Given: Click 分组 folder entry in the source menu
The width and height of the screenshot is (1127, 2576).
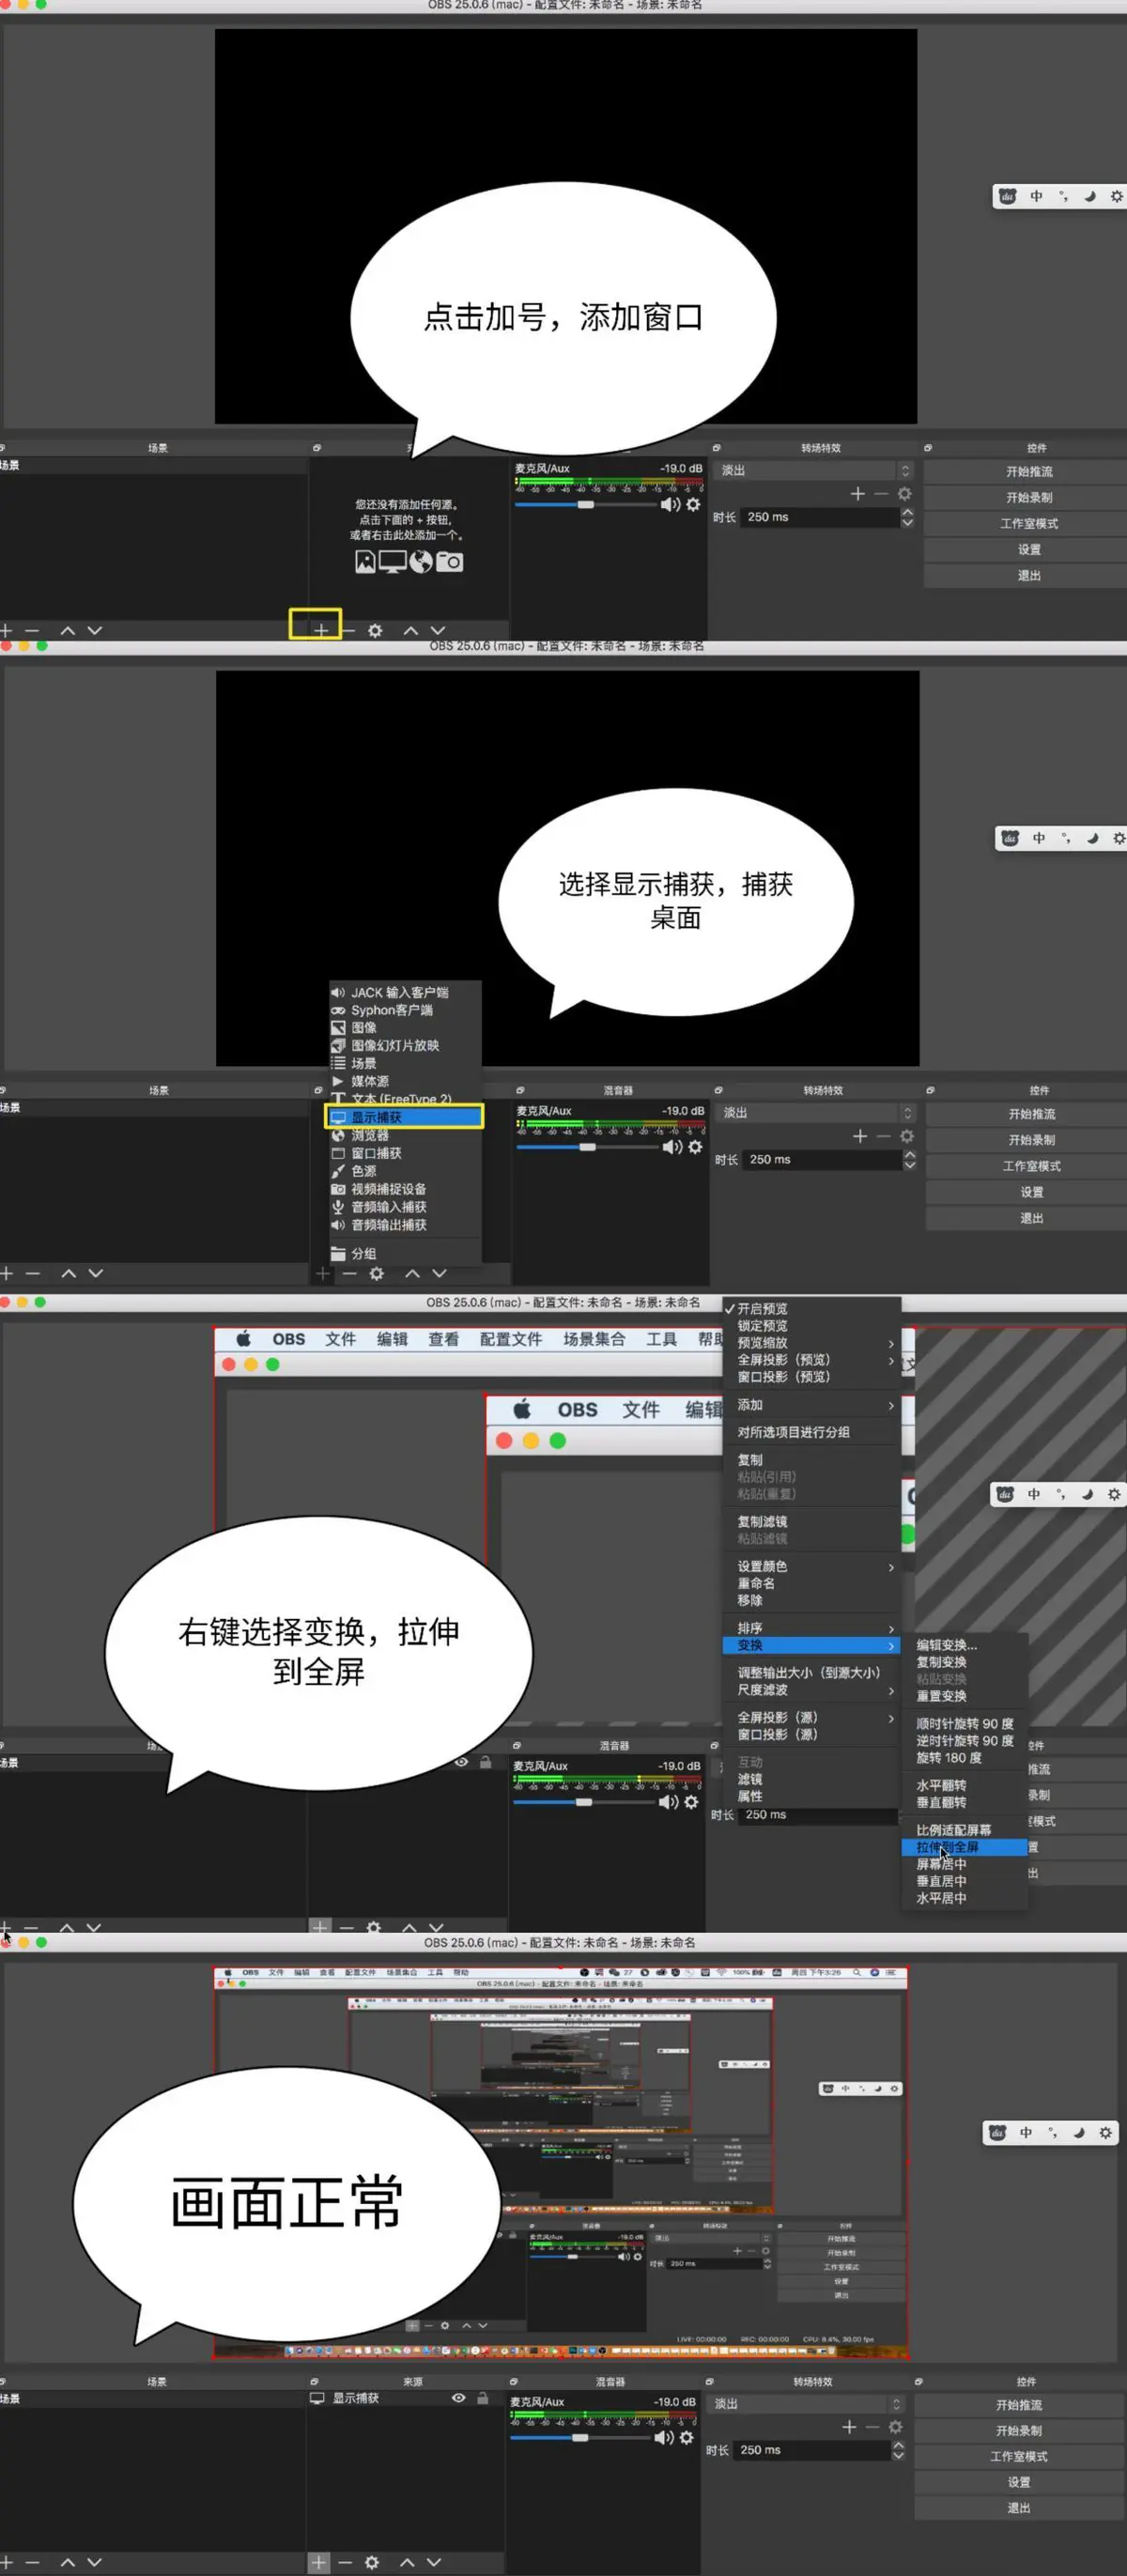Looking at the screenshot, I should point(363,1253).
